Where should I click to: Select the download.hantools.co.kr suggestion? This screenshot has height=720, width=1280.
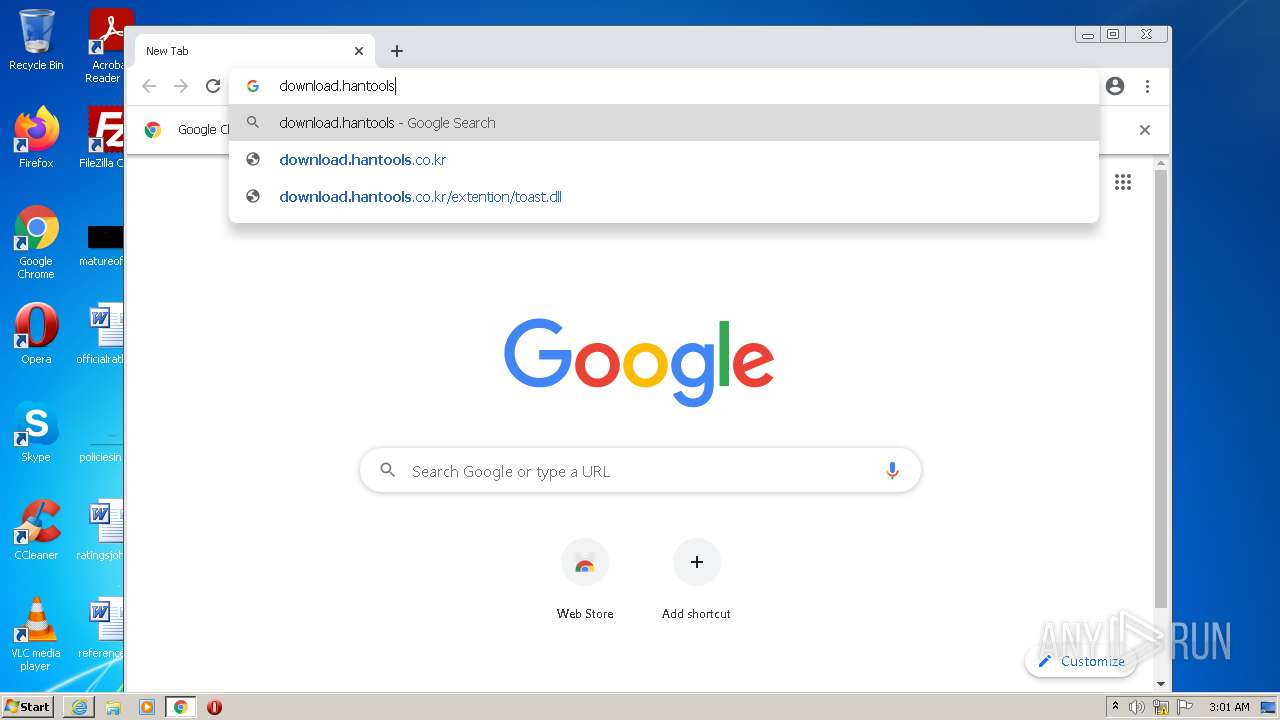pyautogui.click(x=664, y=160)
